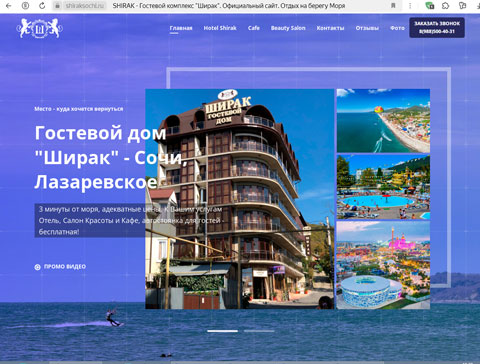Go to the Cafe section
The image size is (480, 364).
tap(254, 28)
